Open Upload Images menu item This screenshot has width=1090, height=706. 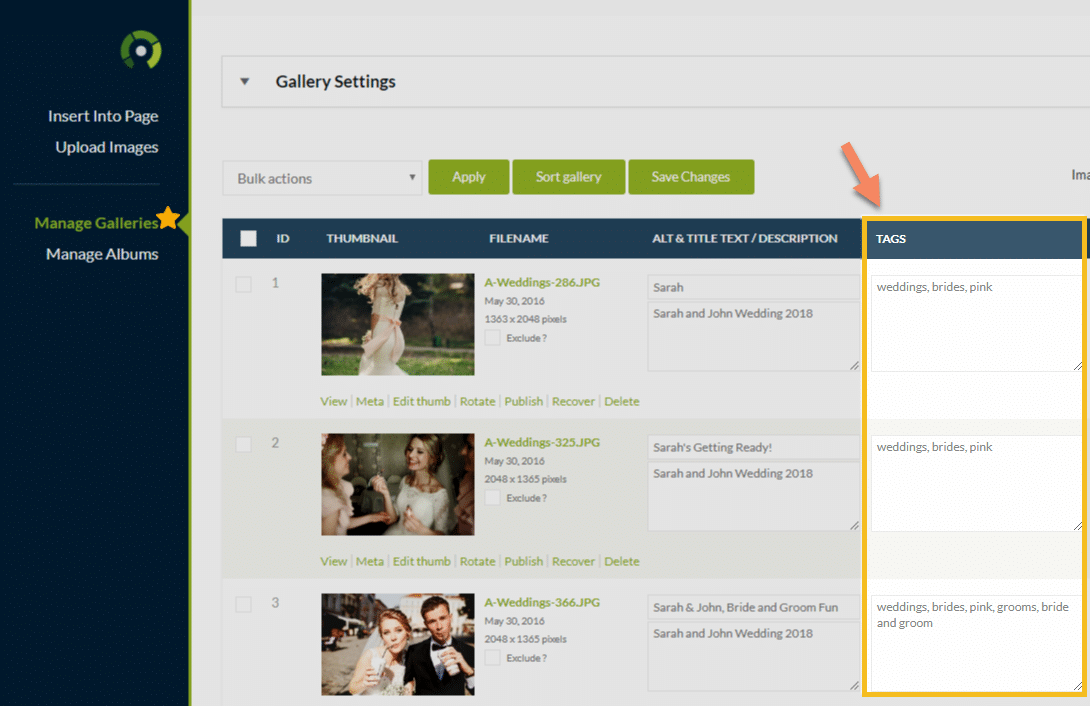pyautogui.click(x=107, y=147)
